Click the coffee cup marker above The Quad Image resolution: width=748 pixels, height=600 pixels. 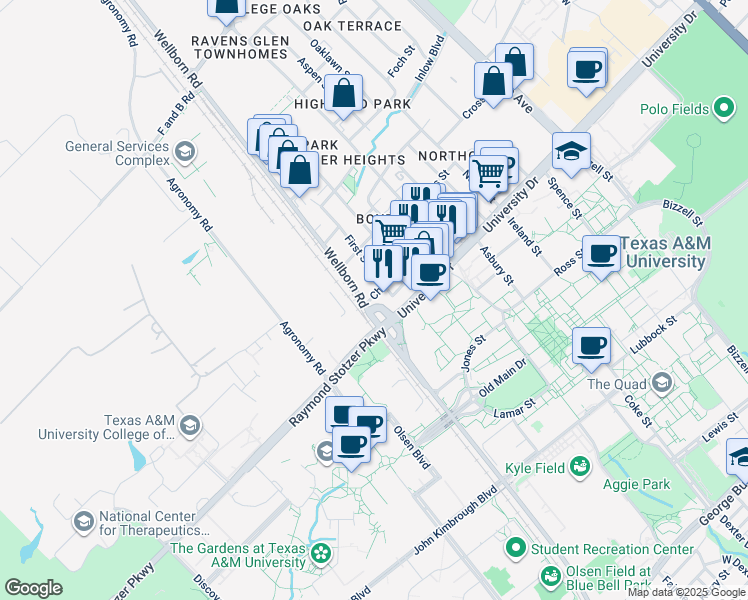tap(591, 347)
